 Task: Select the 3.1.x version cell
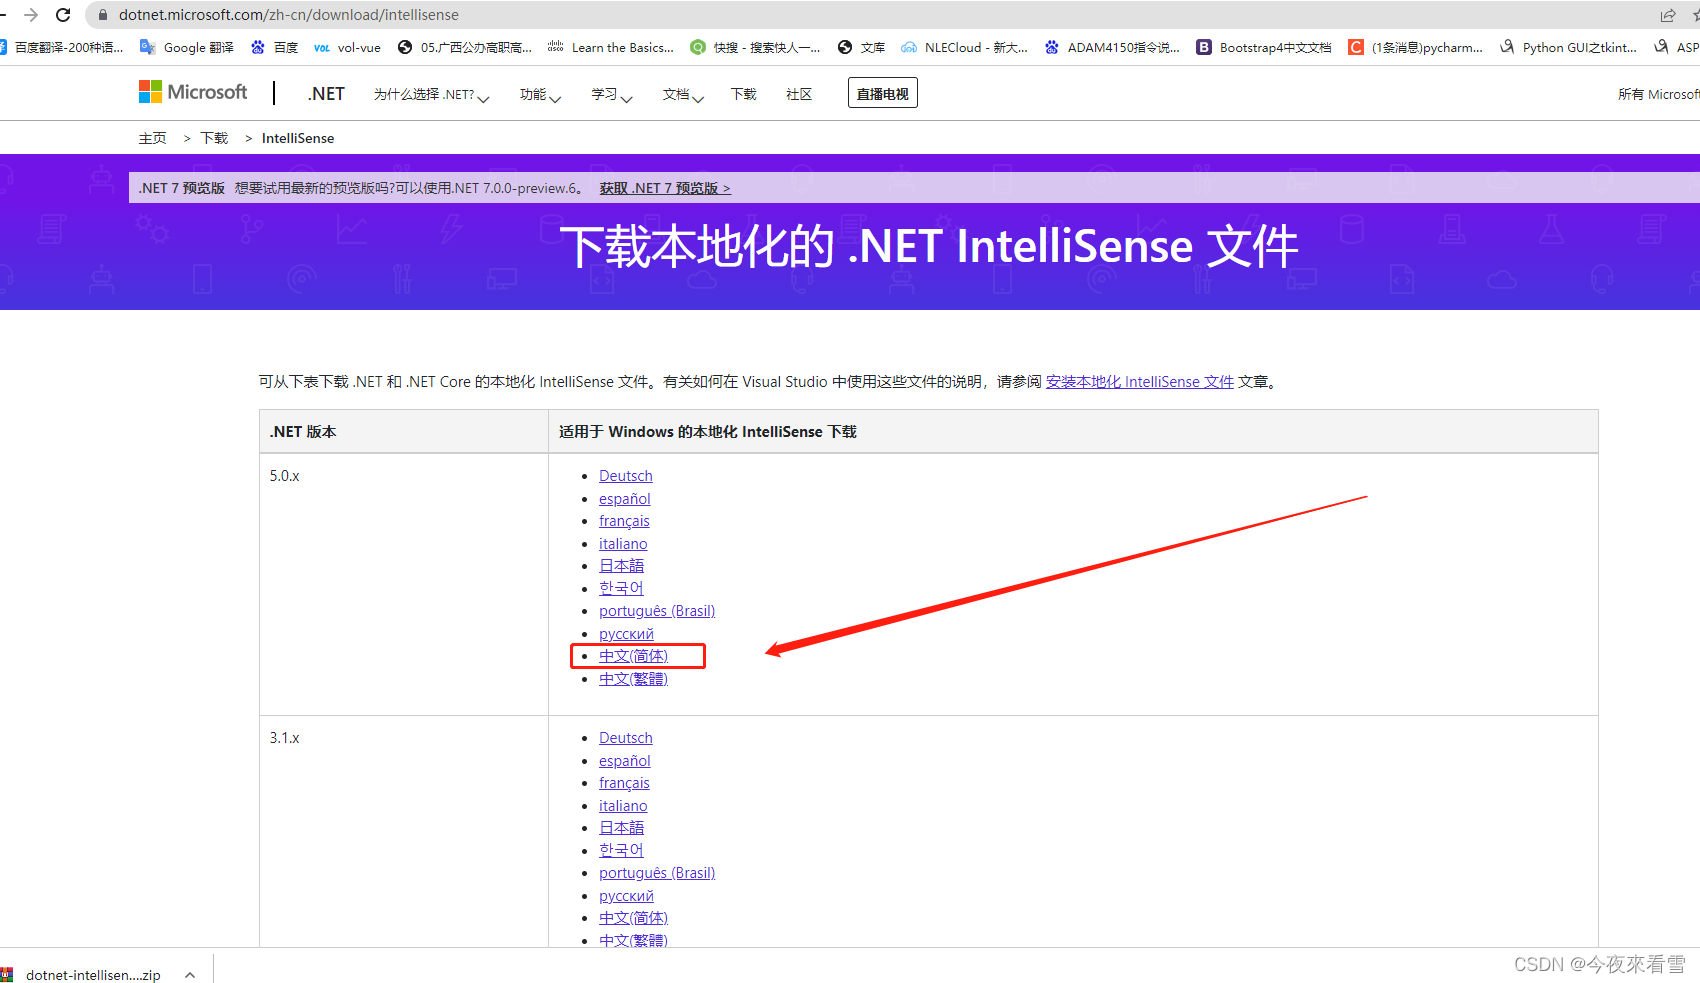click(x=404, y=832)
